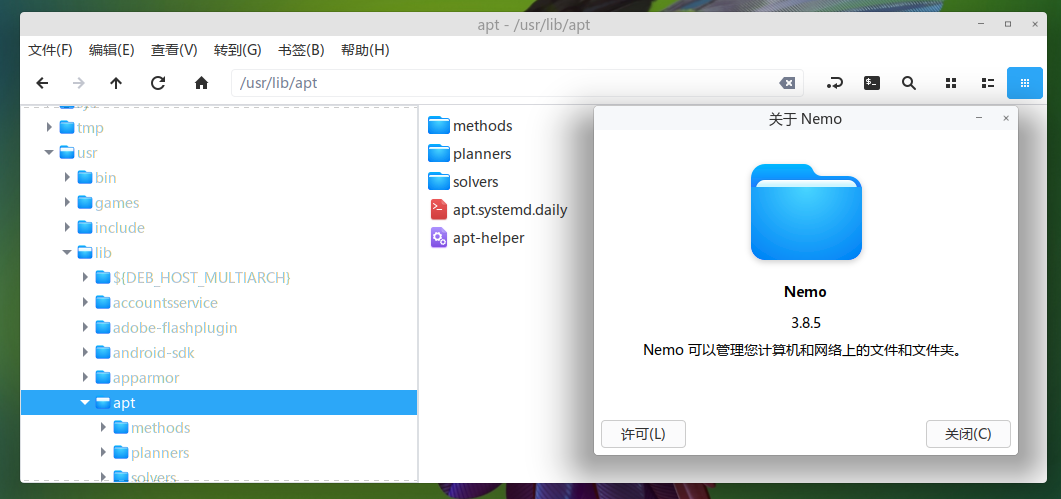Select the apt-helper executable icon

coord(439,238)
